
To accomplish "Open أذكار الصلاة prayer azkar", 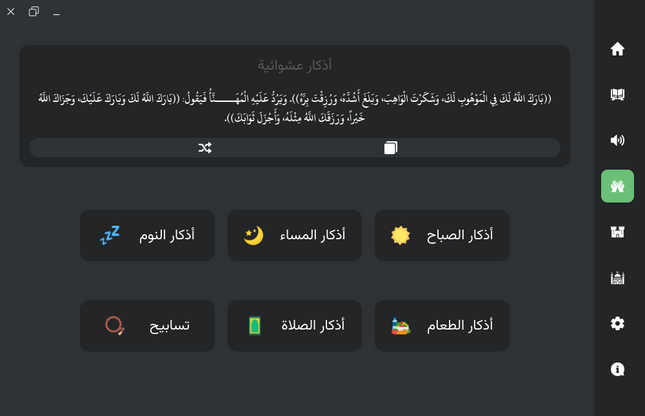I will coord(295,325).
